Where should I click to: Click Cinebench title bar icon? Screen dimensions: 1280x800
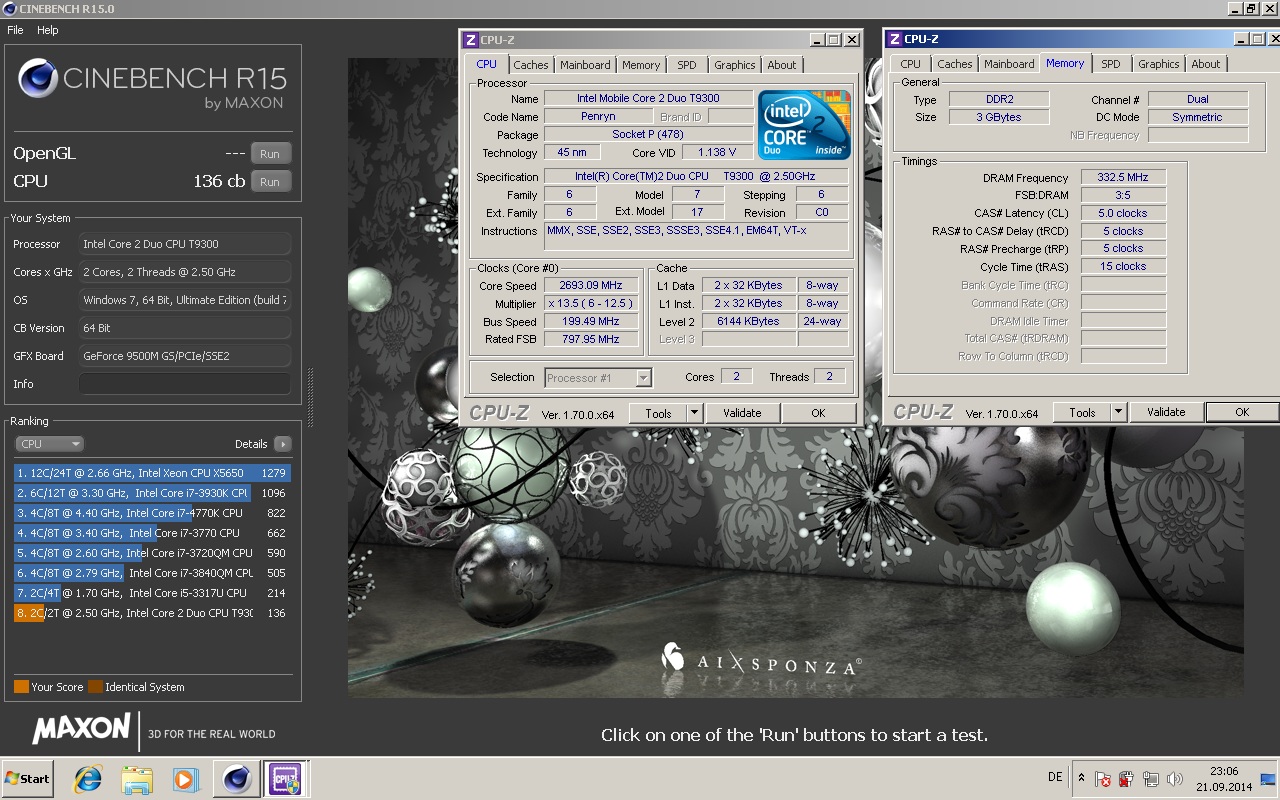point(9,8)
